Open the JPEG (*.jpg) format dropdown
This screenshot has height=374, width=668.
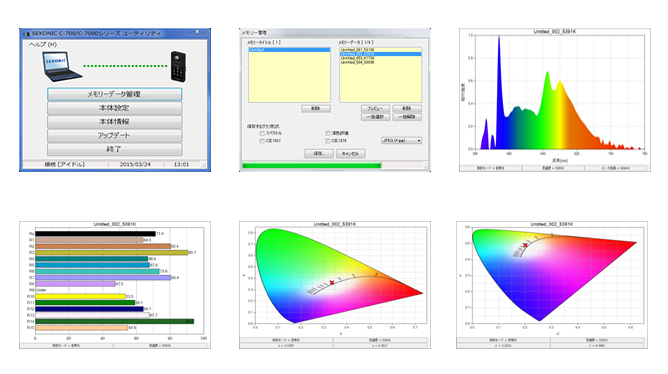click(401, 140)
